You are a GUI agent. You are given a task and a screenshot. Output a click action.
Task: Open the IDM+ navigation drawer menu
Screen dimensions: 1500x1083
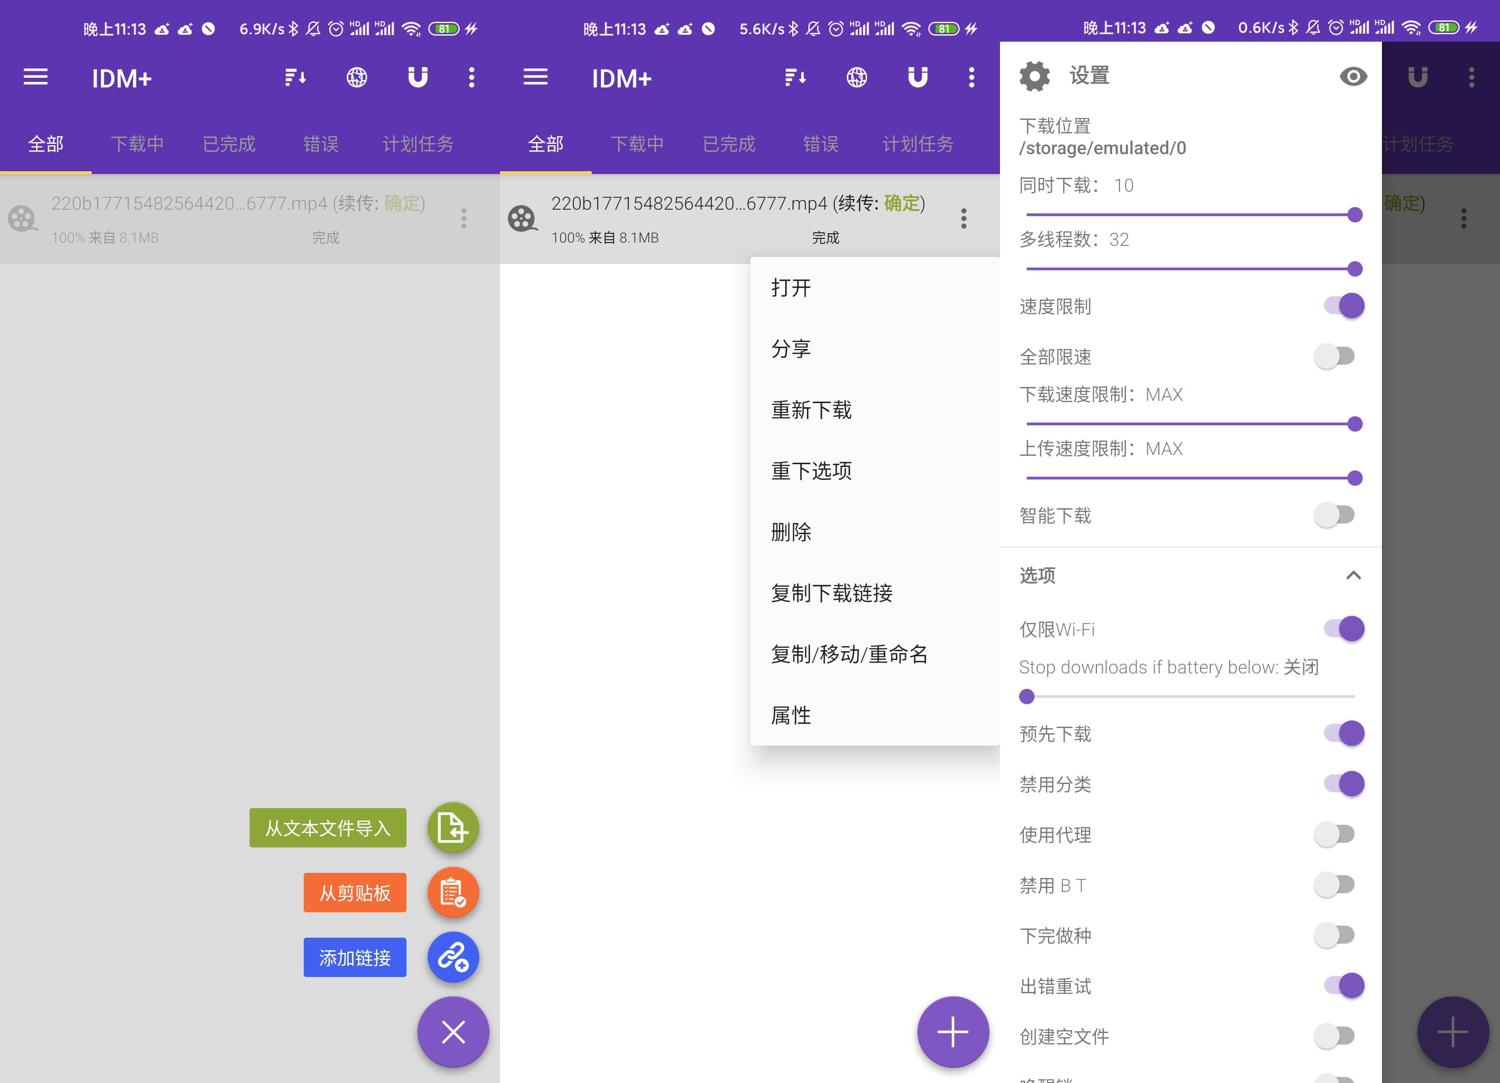[x=35, y=77]
